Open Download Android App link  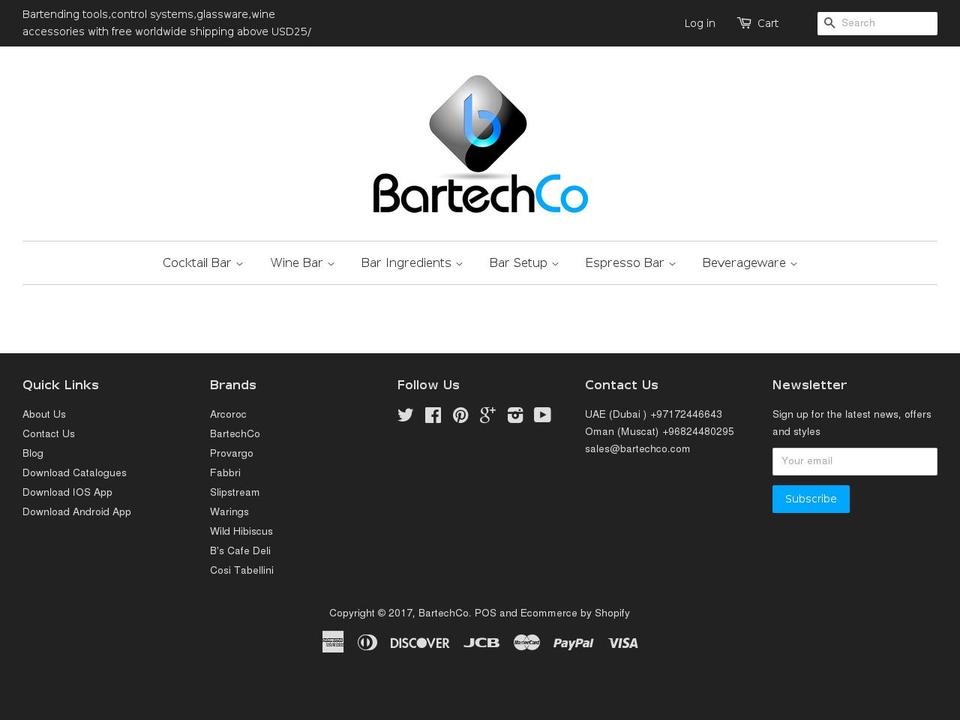tap(77, 512)
